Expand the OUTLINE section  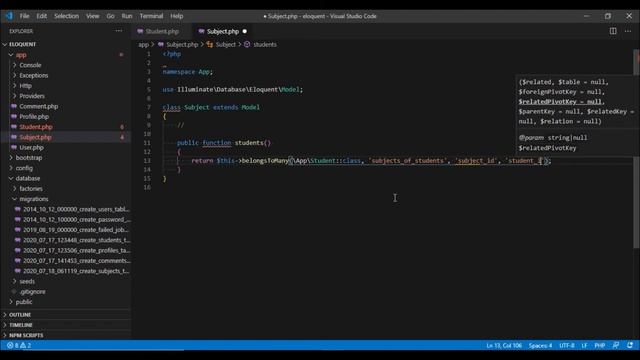20,315
